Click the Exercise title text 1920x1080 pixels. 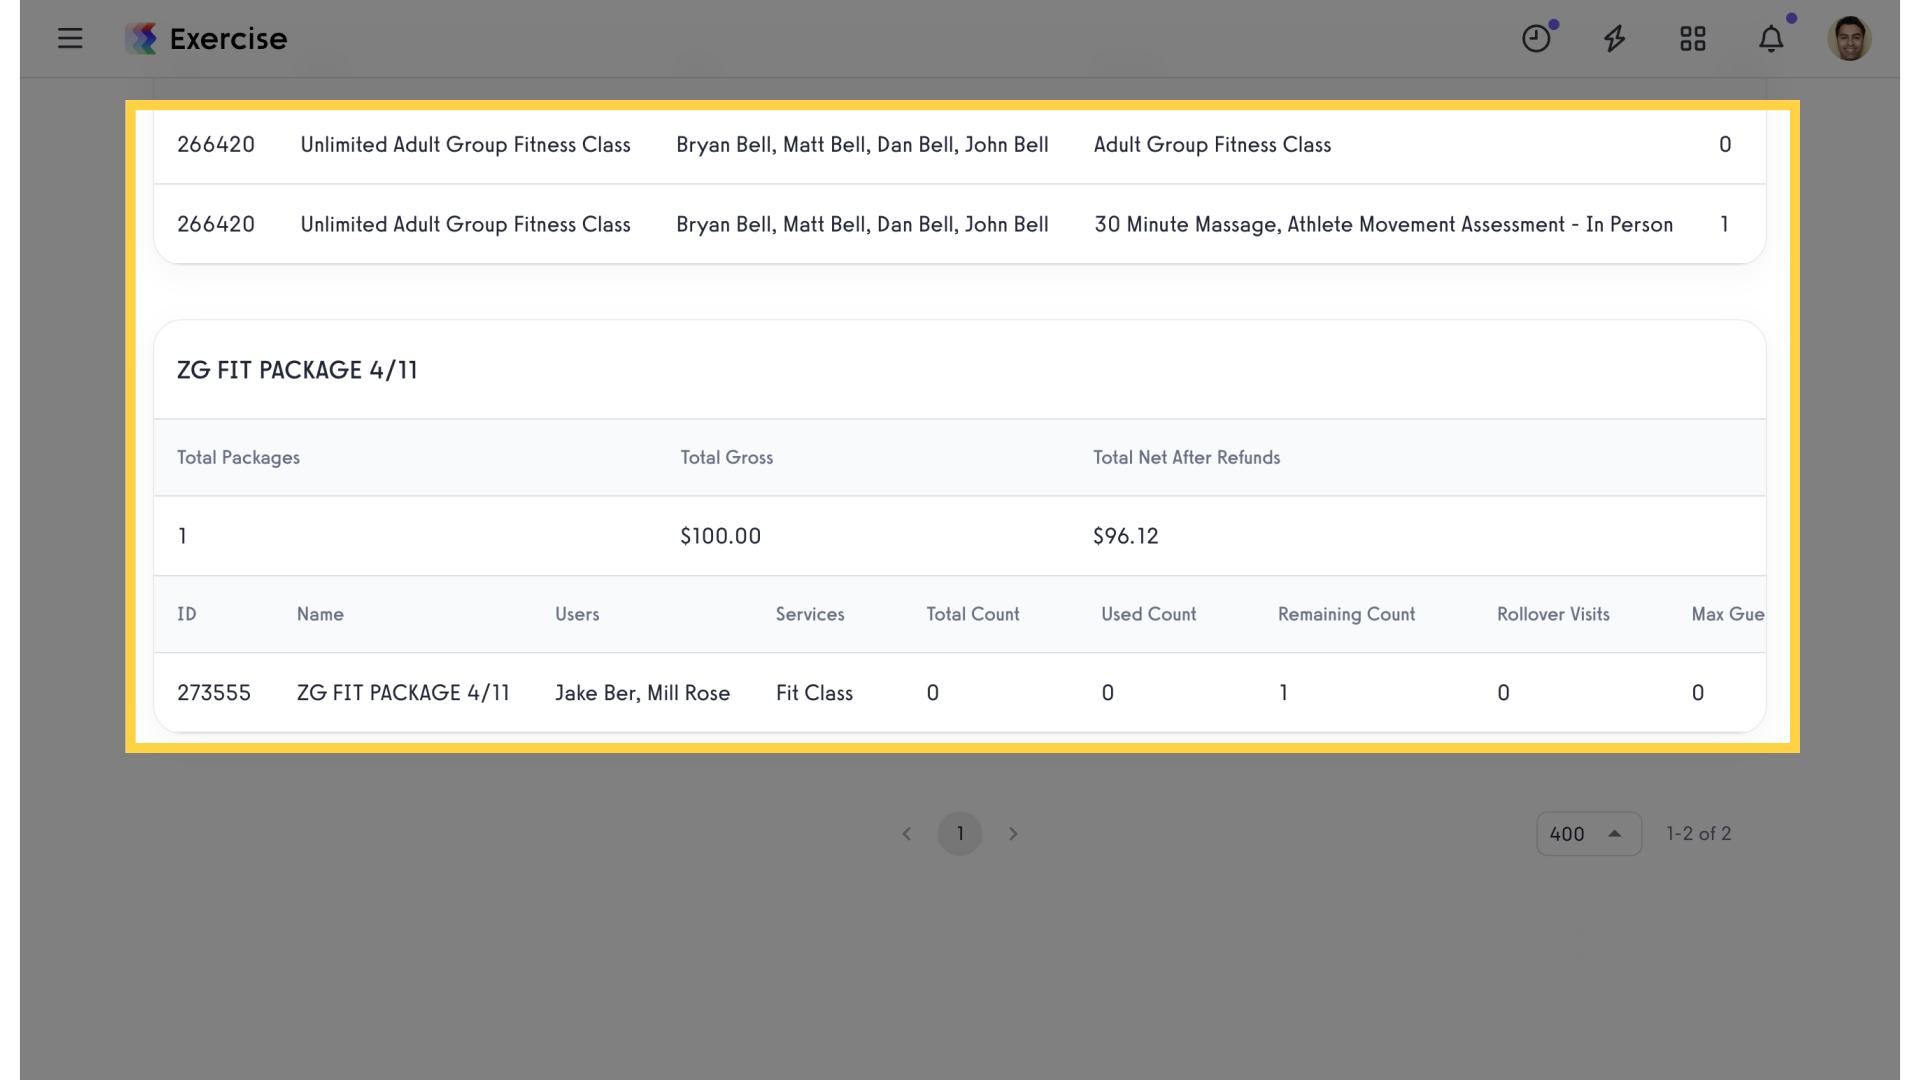(x=228, y=39)
